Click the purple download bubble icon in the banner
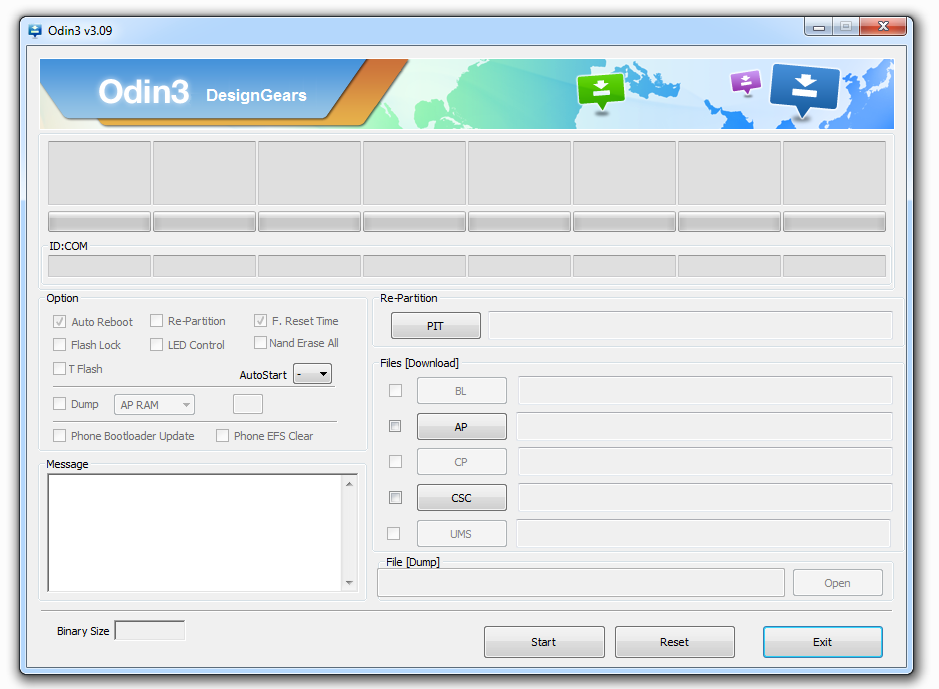Screen dimensions: 939x689 click(746, 82)
